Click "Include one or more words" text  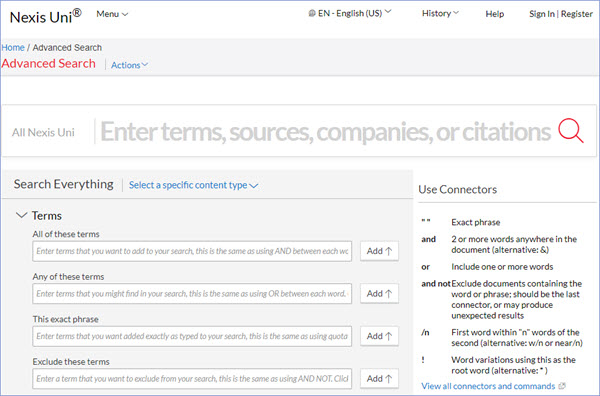click(x=502, y=267)
